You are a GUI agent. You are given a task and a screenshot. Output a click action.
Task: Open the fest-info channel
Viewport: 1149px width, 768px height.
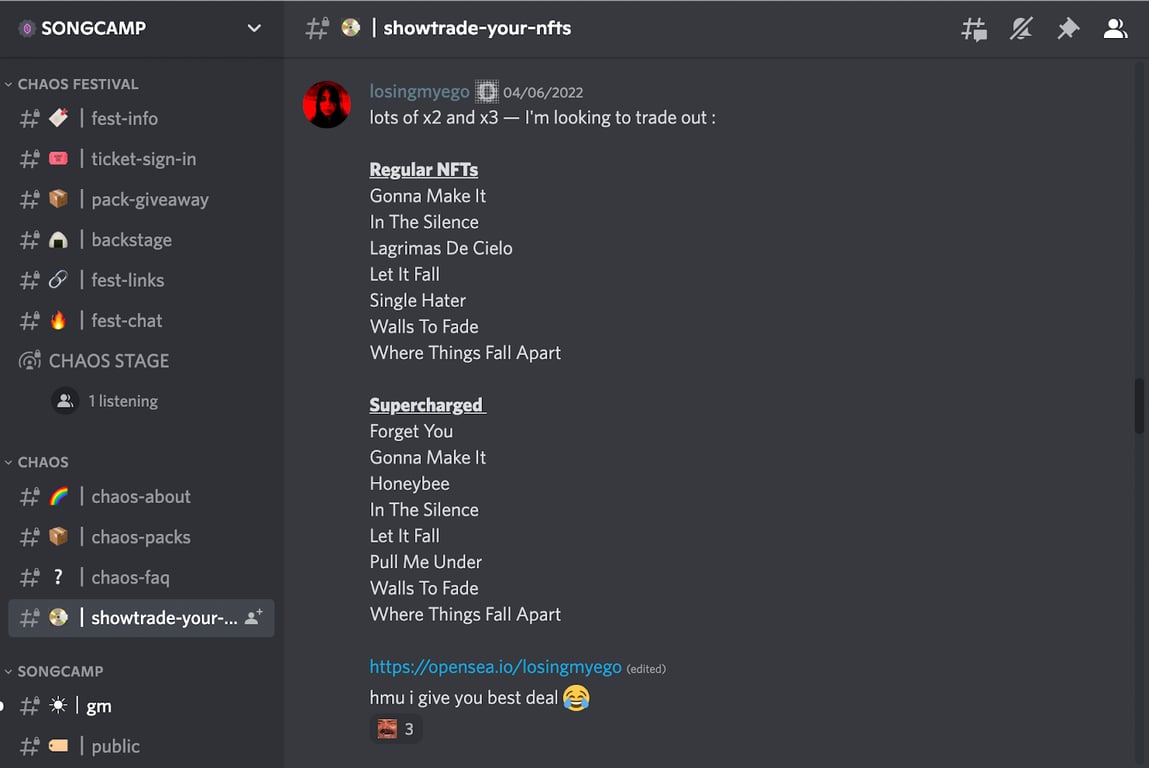coord(124,118)
